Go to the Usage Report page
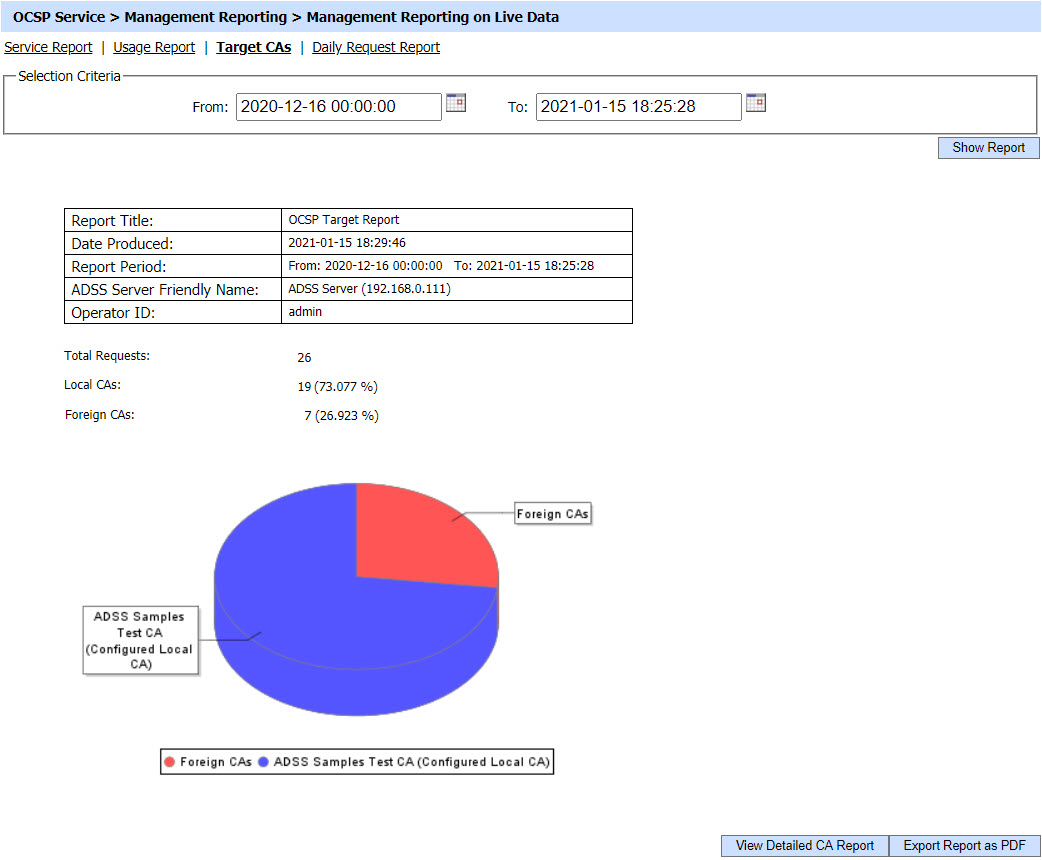1042x860 pixels. [154, 47]
